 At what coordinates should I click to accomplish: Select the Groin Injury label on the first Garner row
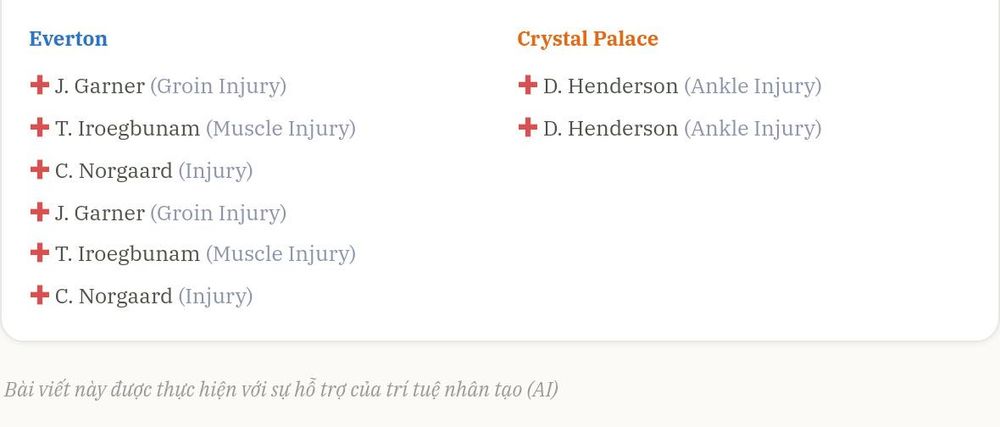click(218, 86)
